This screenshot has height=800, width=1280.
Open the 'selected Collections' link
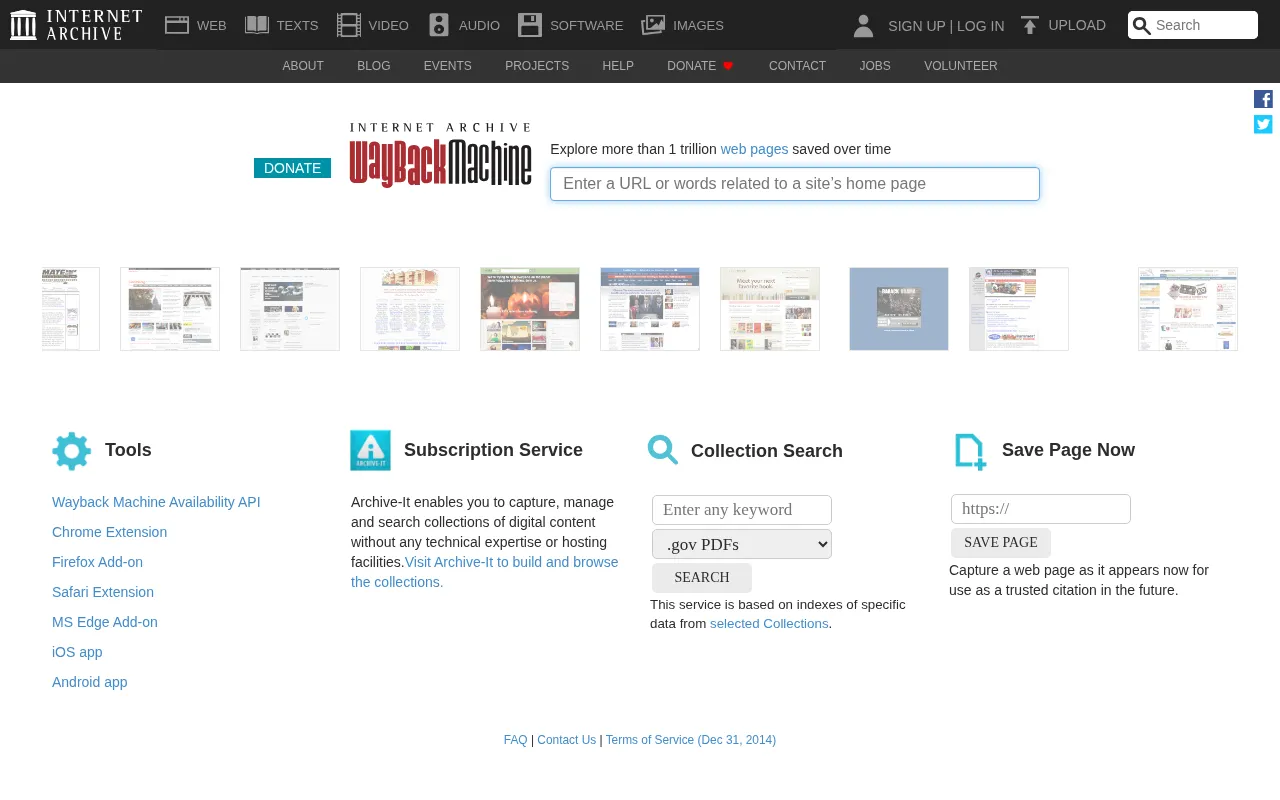coord(769,624)
